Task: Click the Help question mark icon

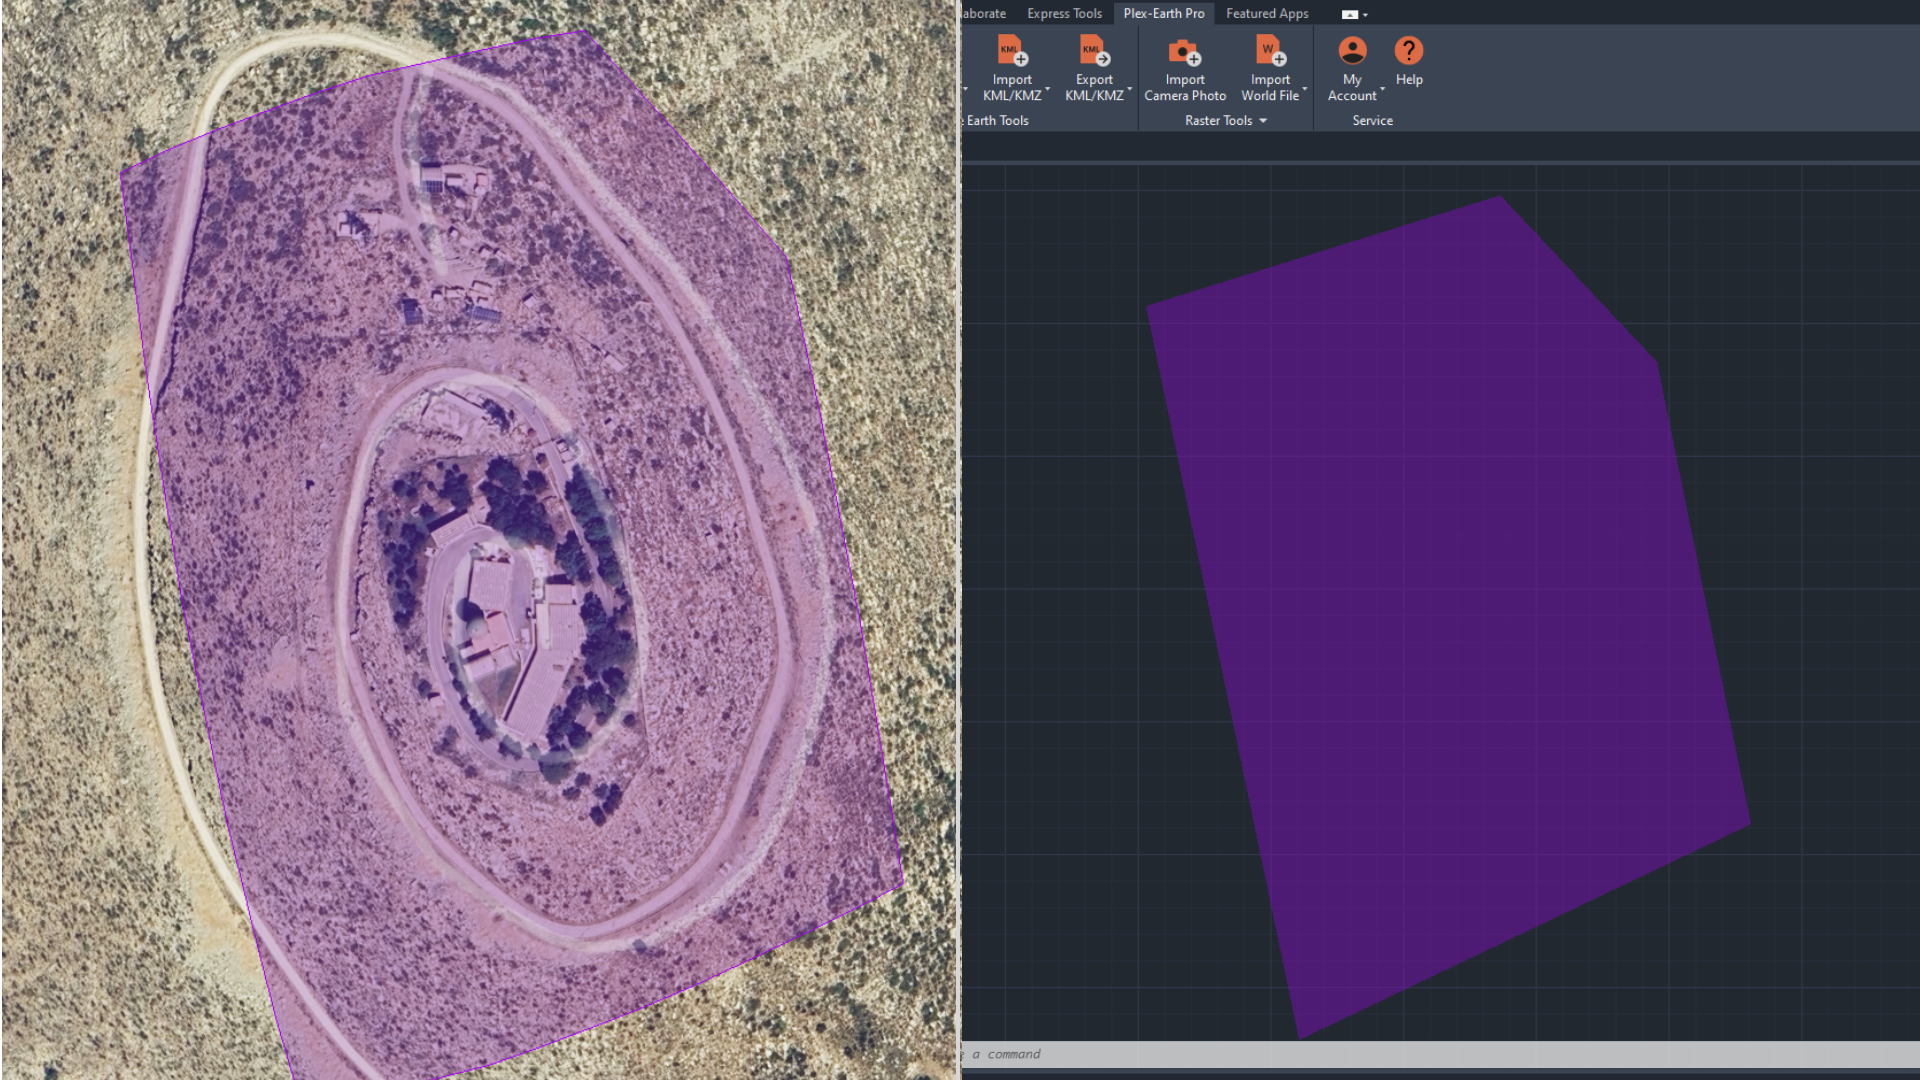Action: click(1408, 50)
